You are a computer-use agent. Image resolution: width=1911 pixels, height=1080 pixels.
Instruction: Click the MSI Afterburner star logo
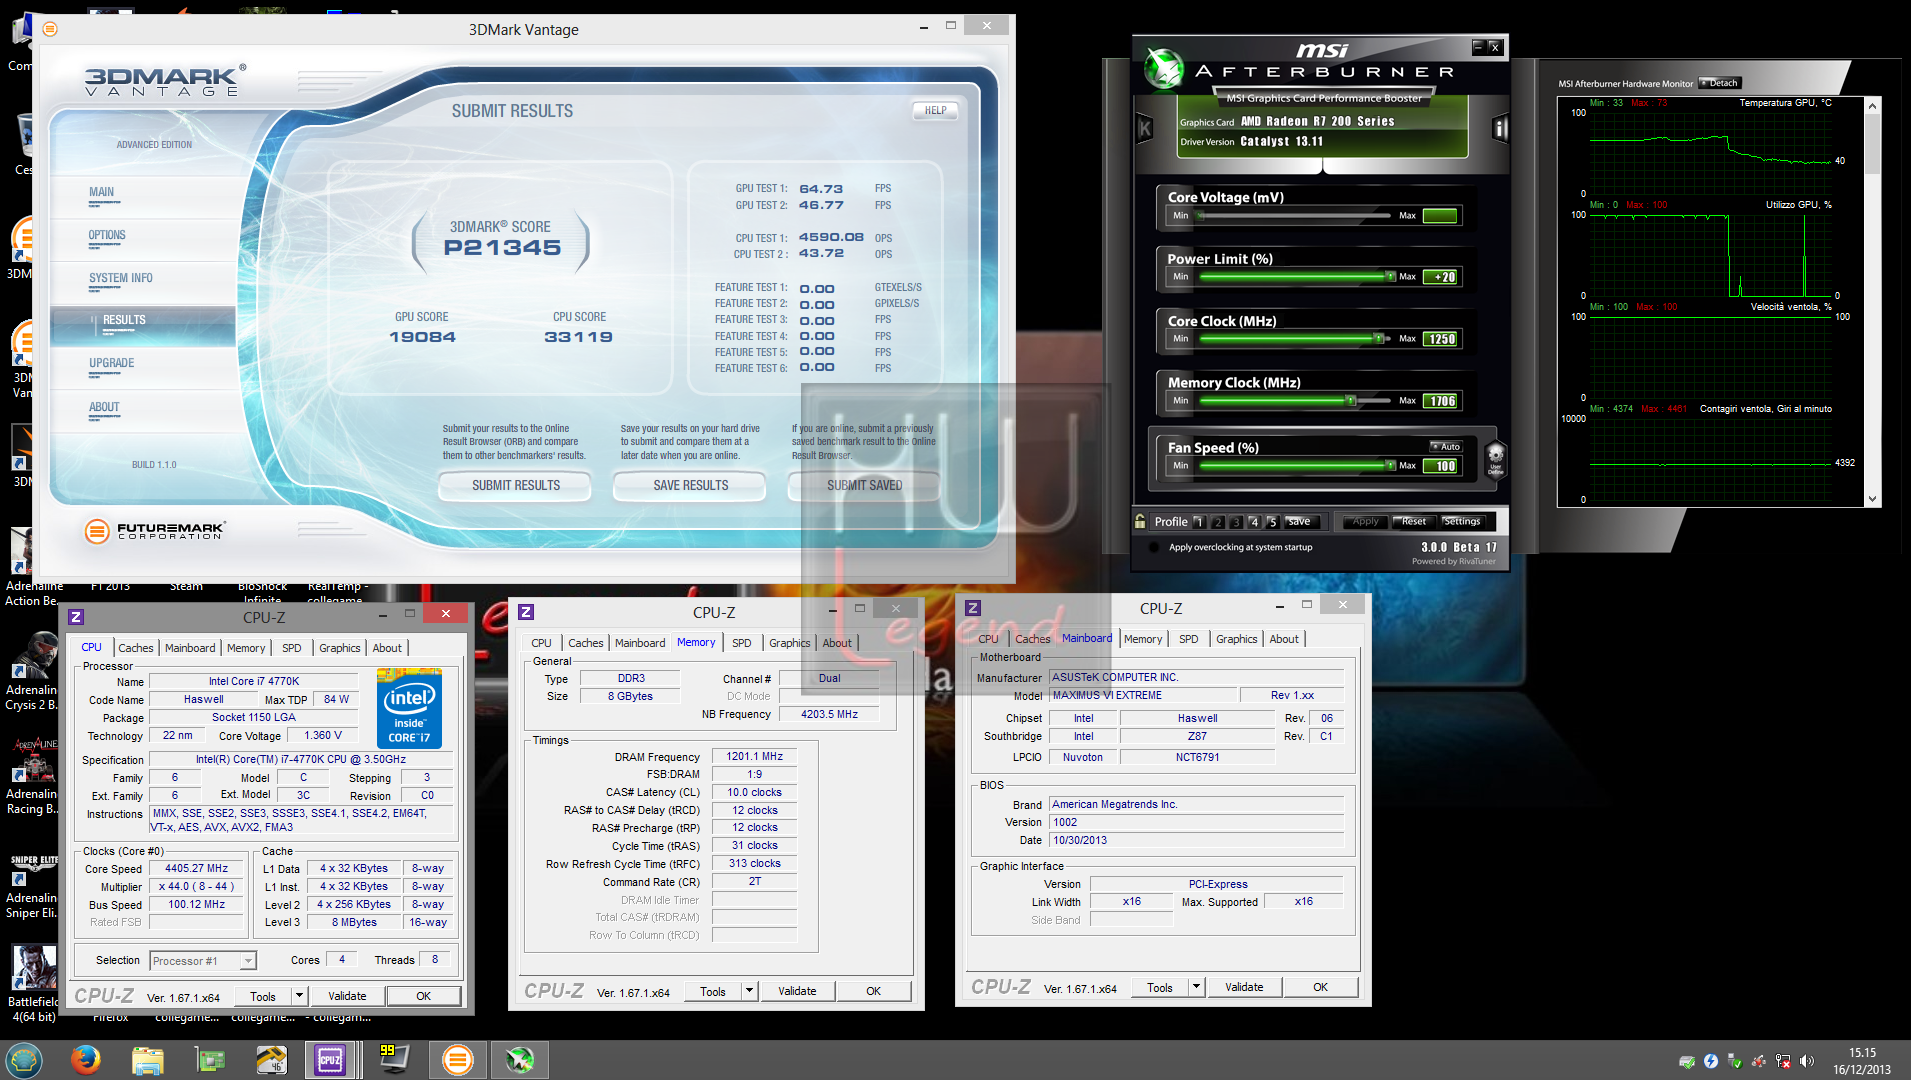coord(1164,68)
